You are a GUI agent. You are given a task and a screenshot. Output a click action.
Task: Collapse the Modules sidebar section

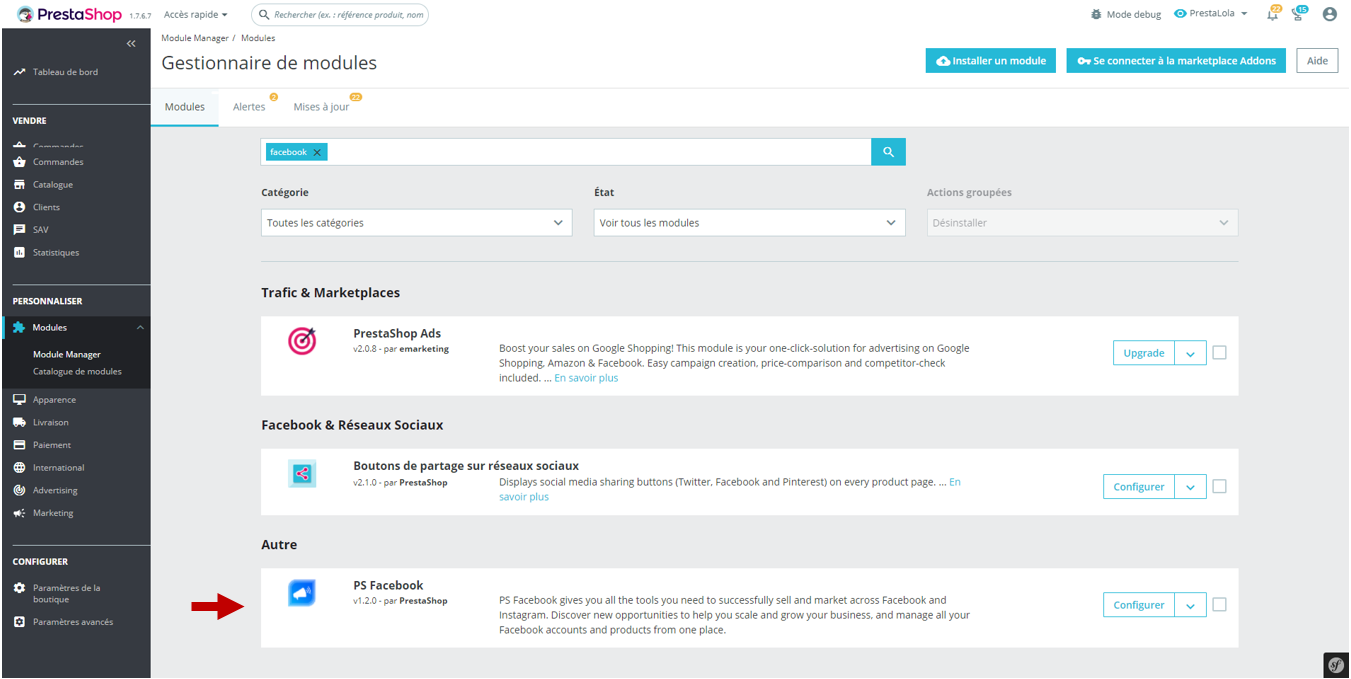click(x=140, y=328)
